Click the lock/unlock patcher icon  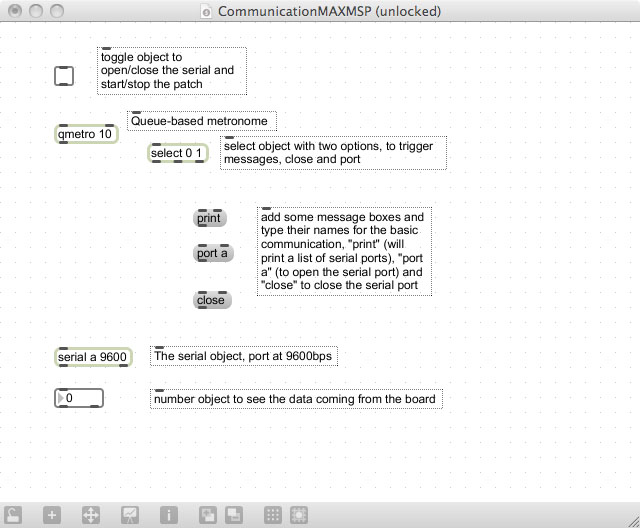pyautogui.click(x=13, y=515)
